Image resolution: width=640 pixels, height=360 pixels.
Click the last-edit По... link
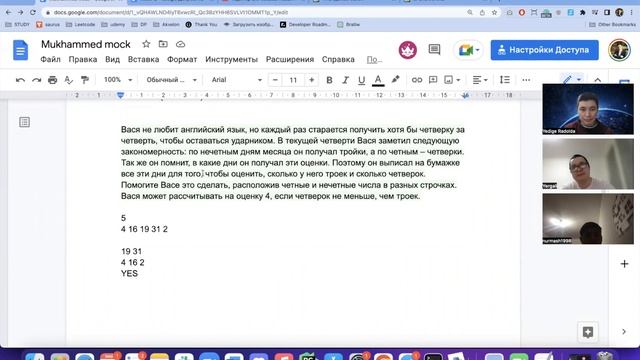pos(374,60)
